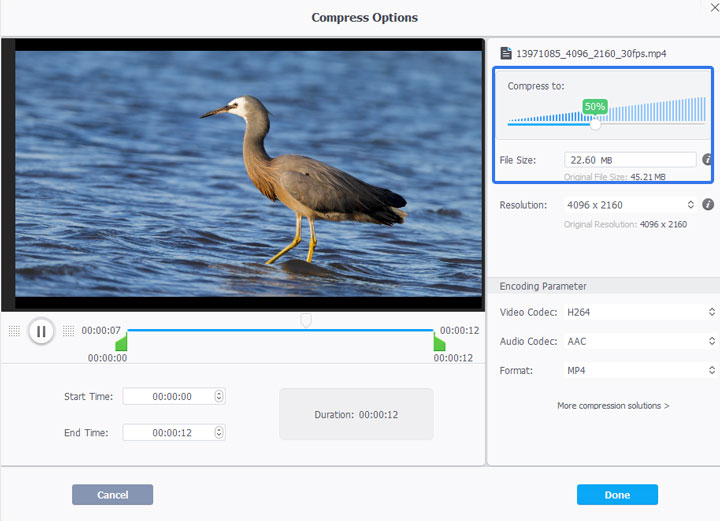The image size is (720, 521).
Task: Click the dotted grip icon right of pause
Action: pos(68,331)
